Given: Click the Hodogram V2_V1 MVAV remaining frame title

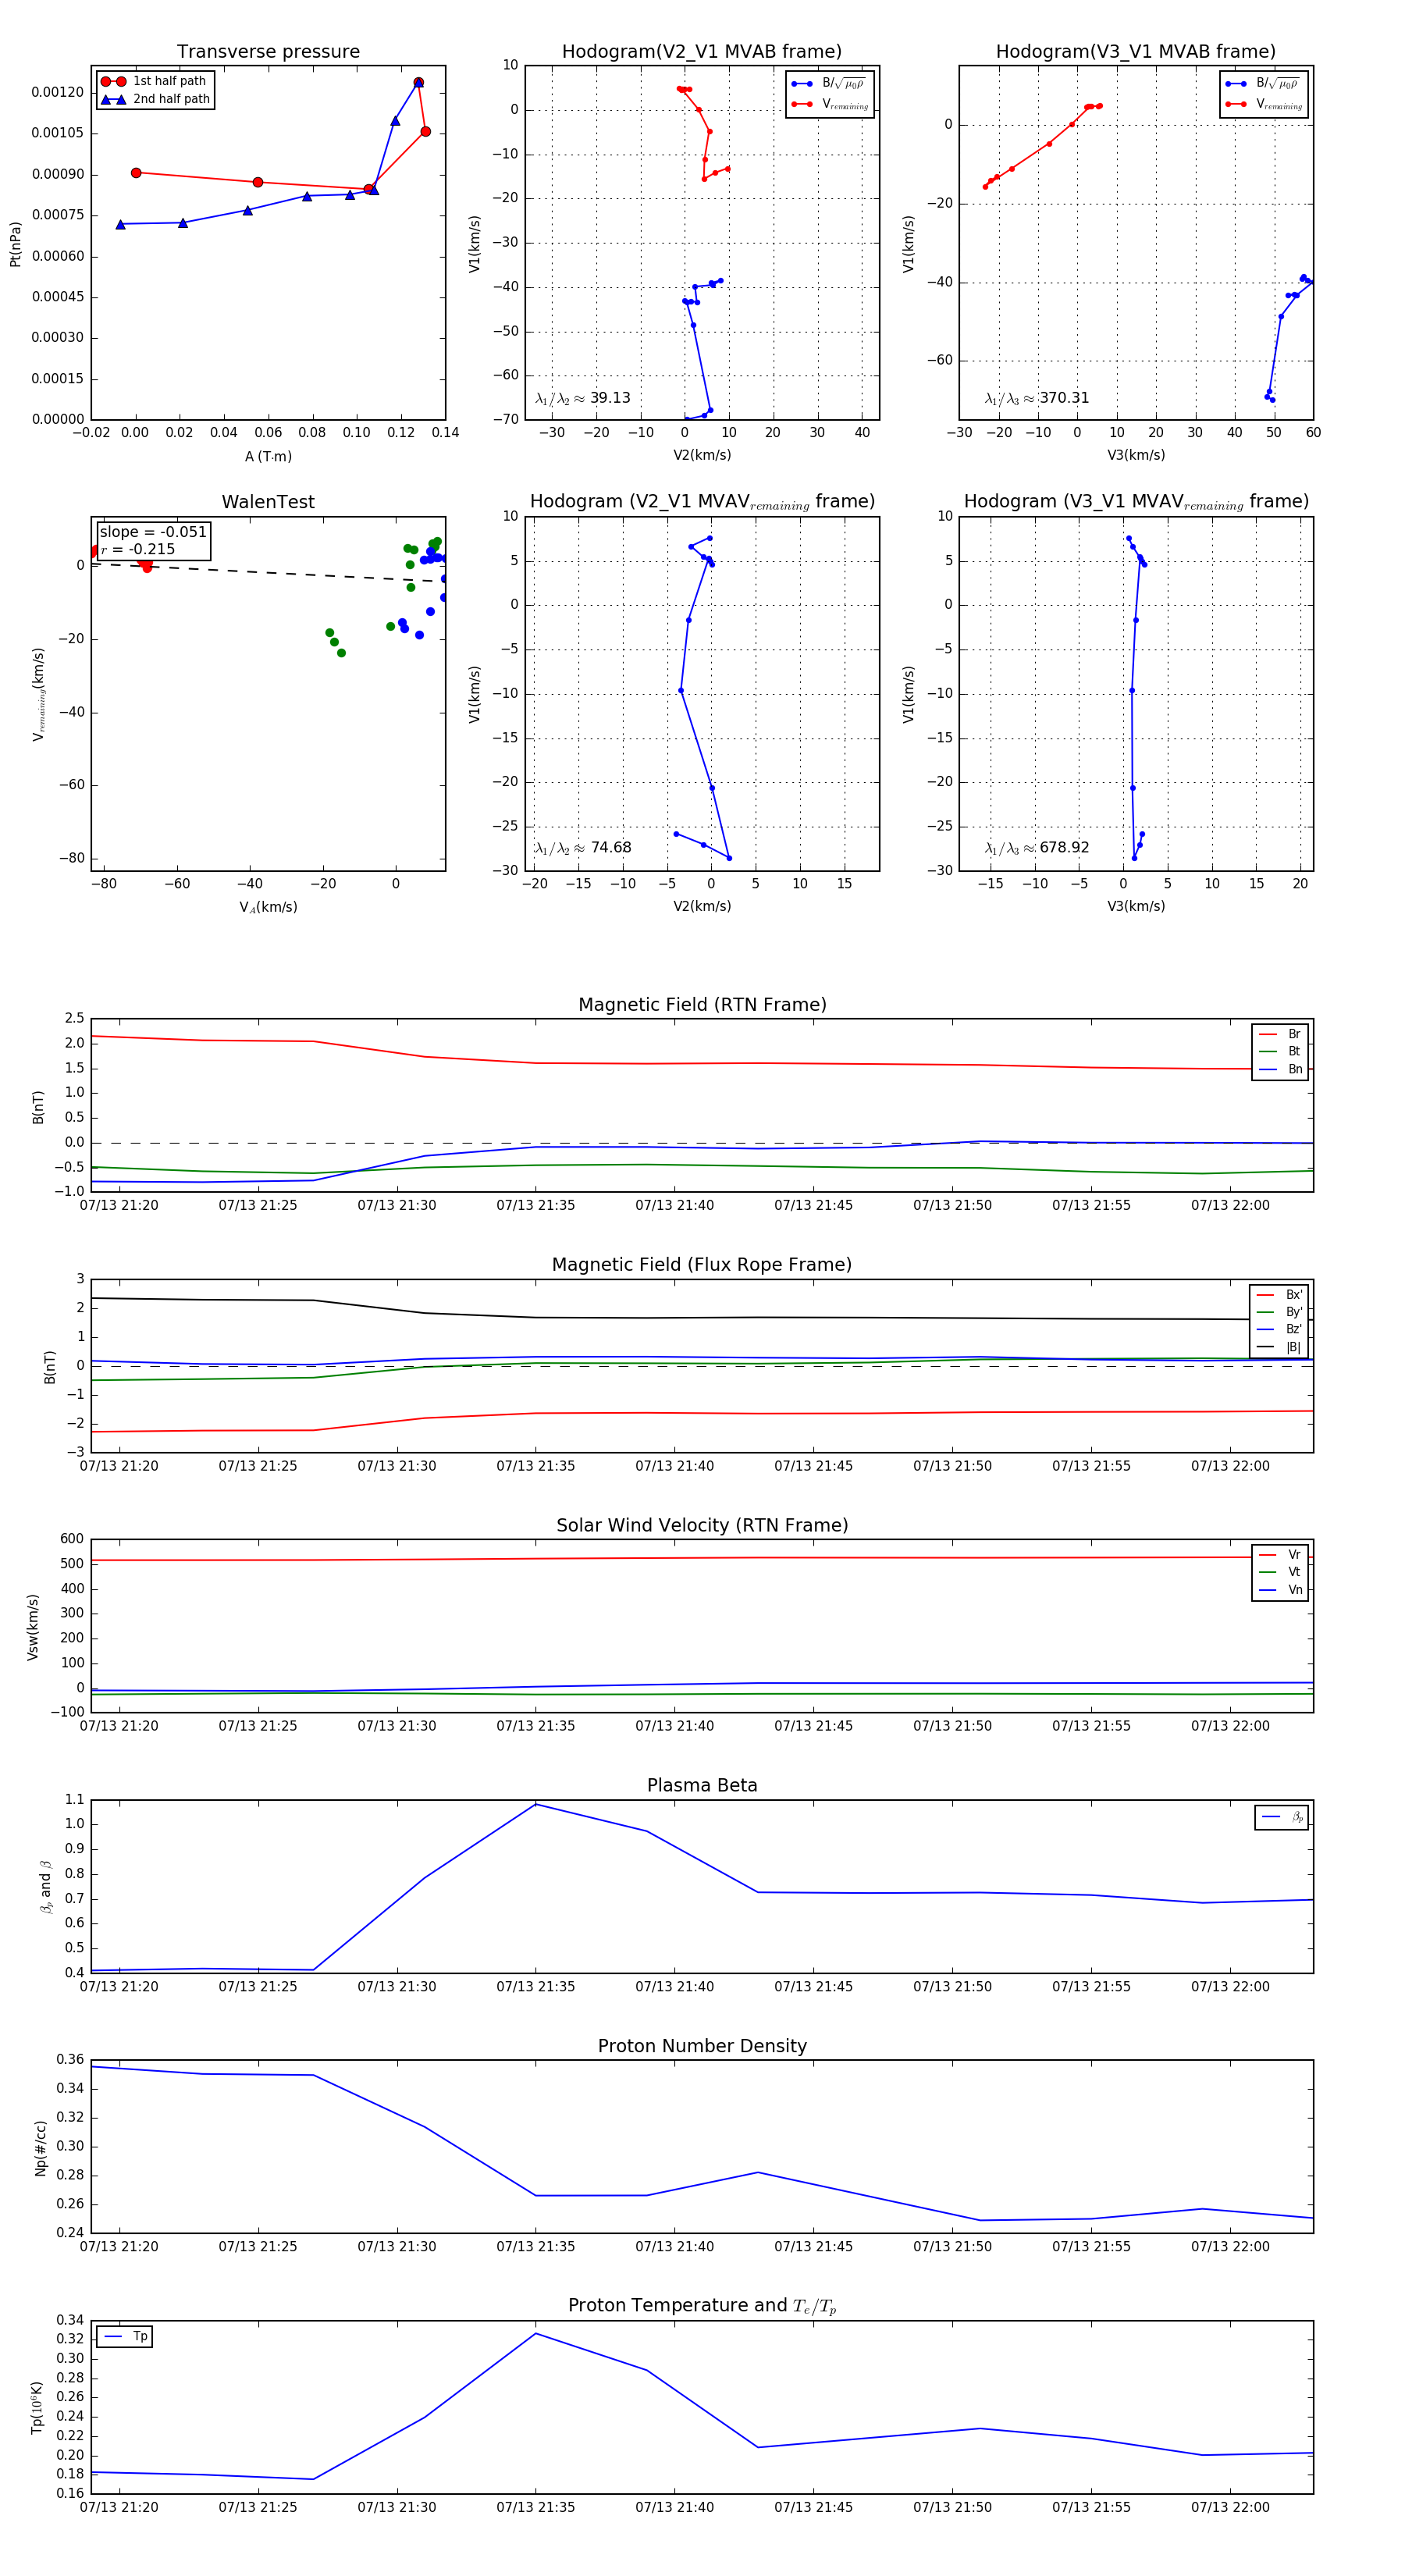Looking at the screenshot, I should tap(702, 502).
